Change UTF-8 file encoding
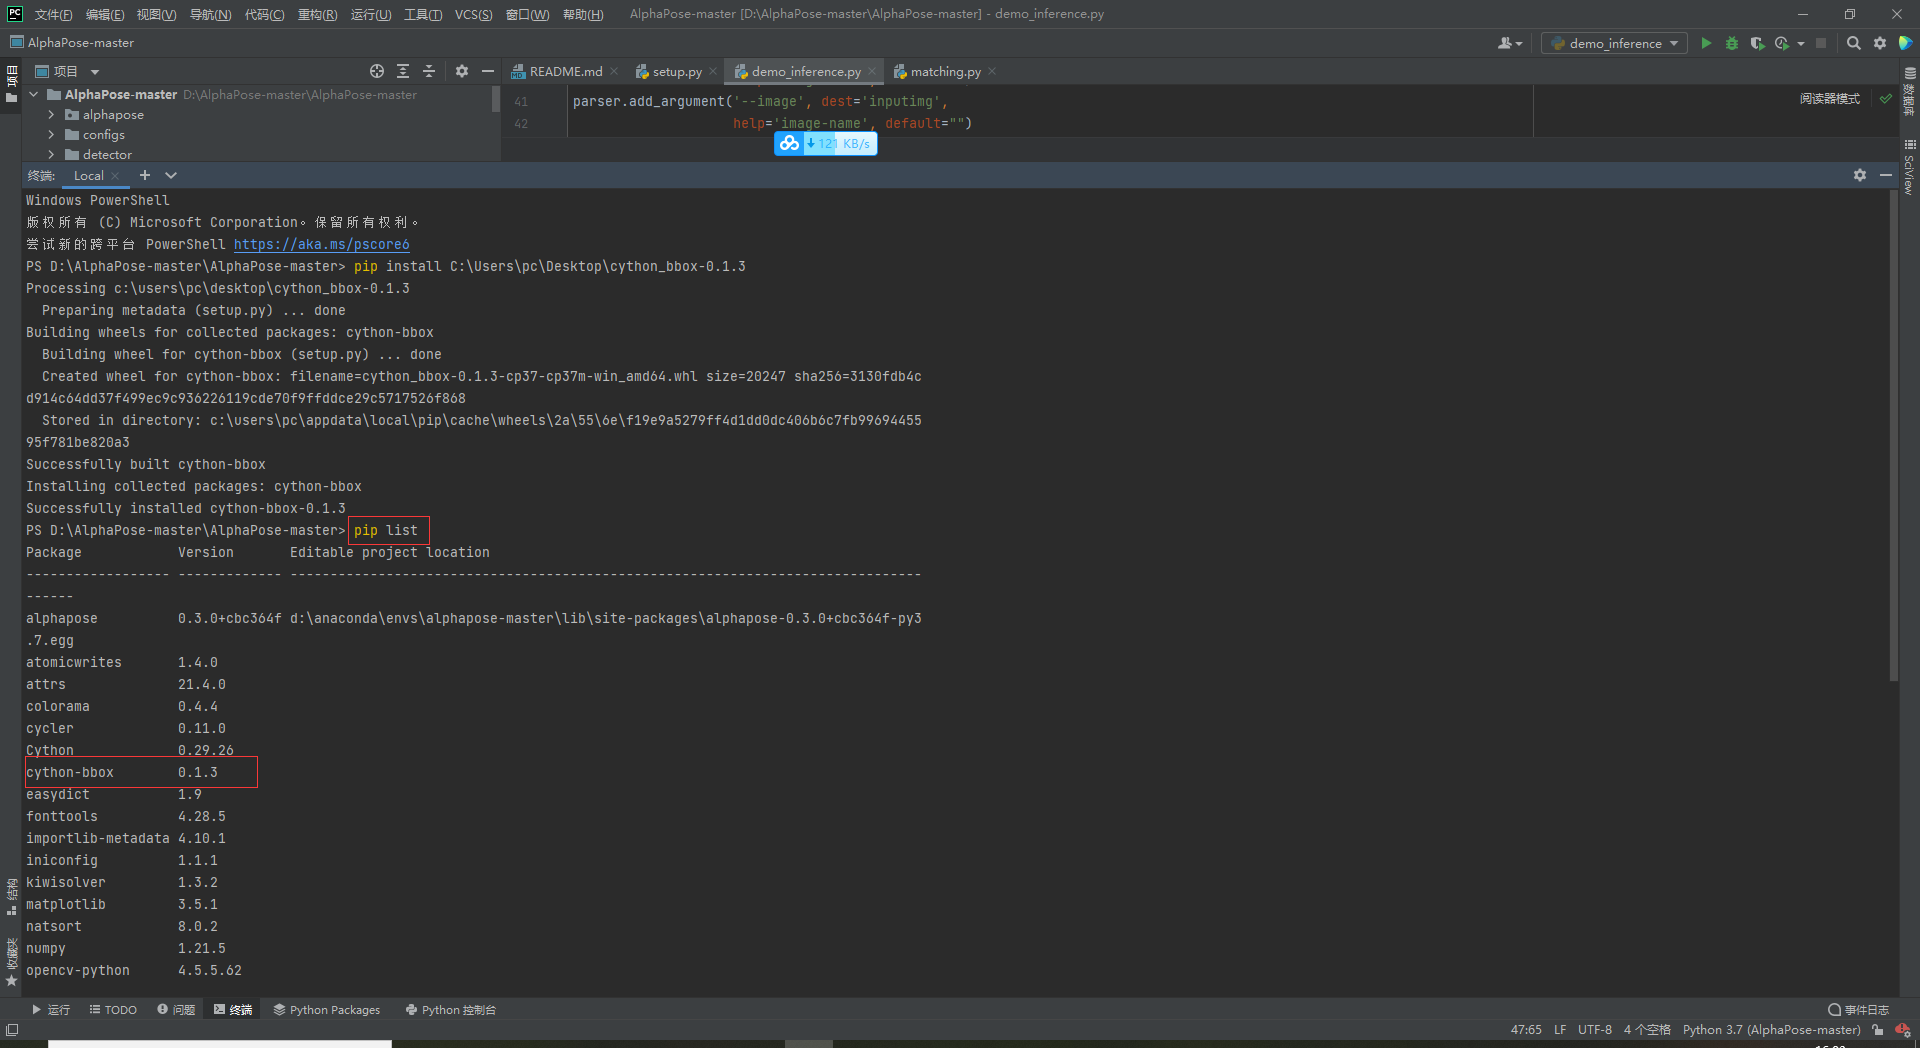 tap(1595, 1030)
